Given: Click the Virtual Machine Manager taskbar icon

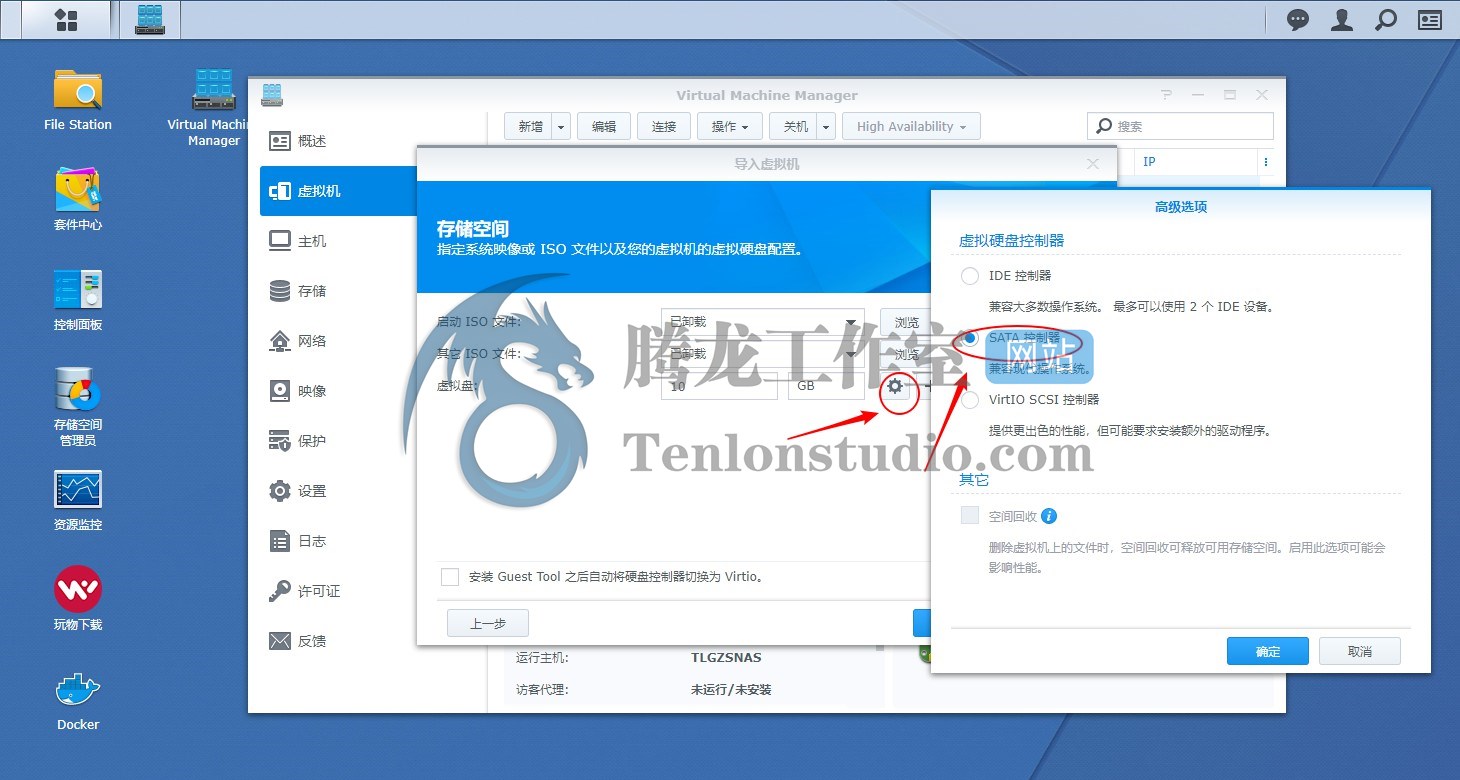Looking at the screenshot, I should coord(150,20).
